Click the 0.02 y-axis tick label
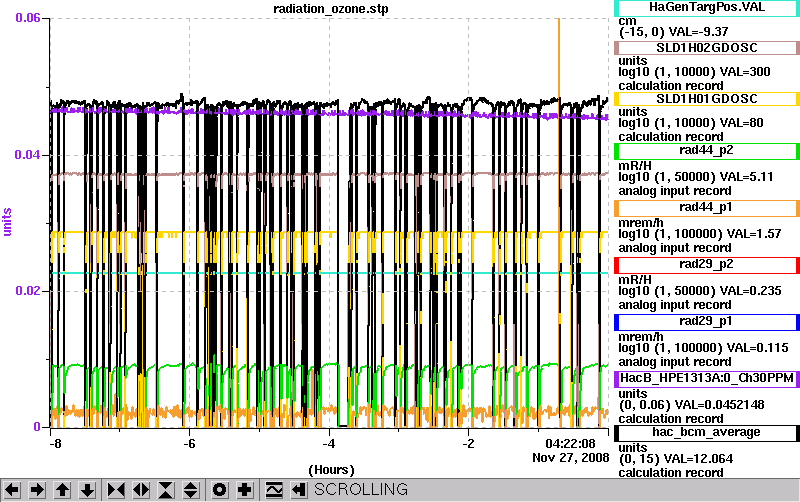The image size is (800, 502). (28, 291)
